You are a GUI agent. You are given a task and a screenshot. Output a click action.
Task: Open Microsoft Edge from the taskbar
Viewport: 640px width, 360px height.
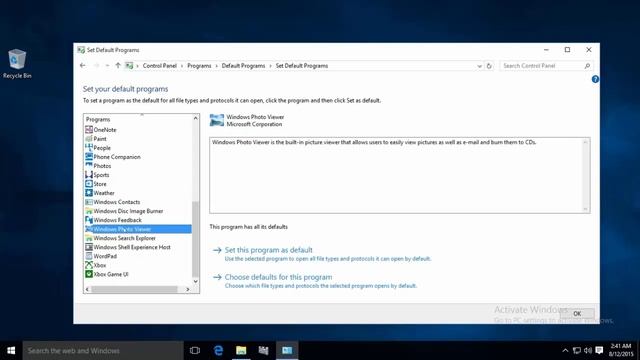point(218,350)
